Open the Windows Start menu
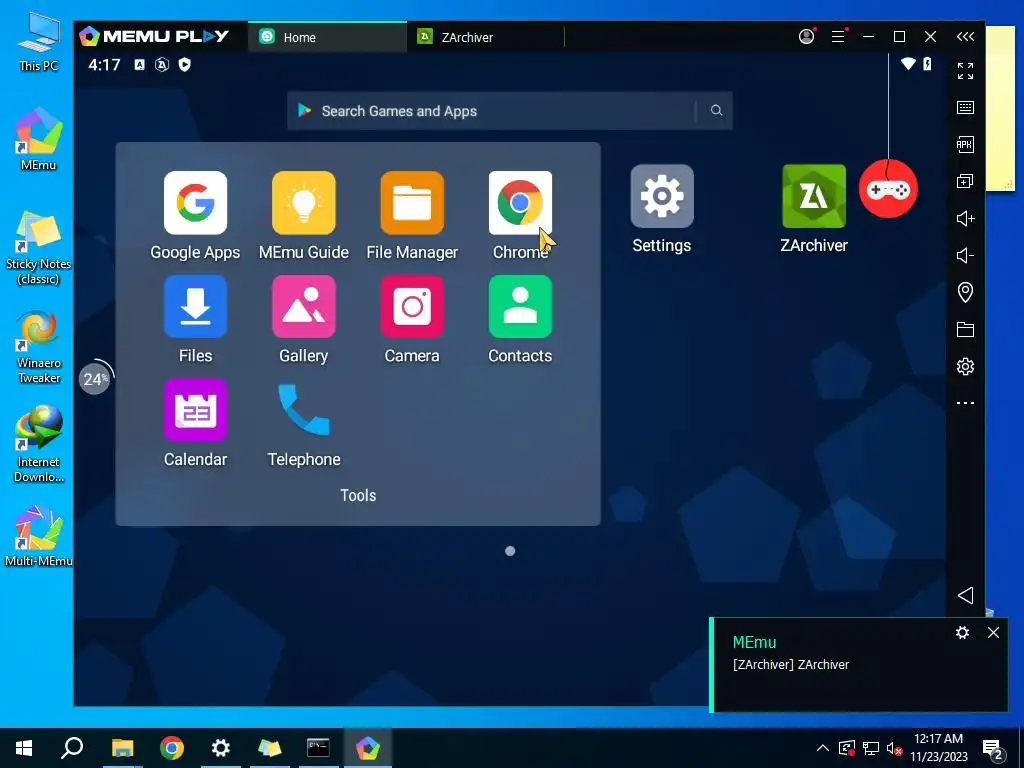 (x=24, y=748)
